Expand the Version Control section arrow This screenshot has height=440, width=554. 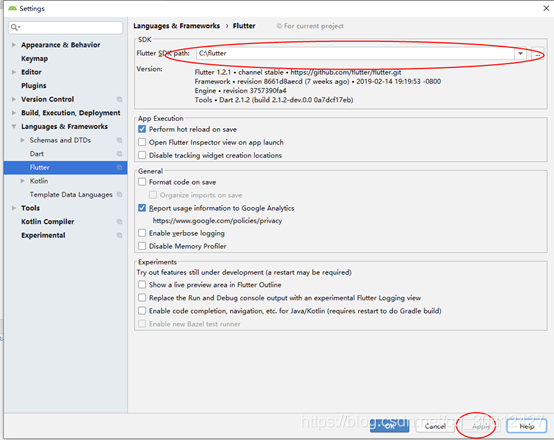14,99
